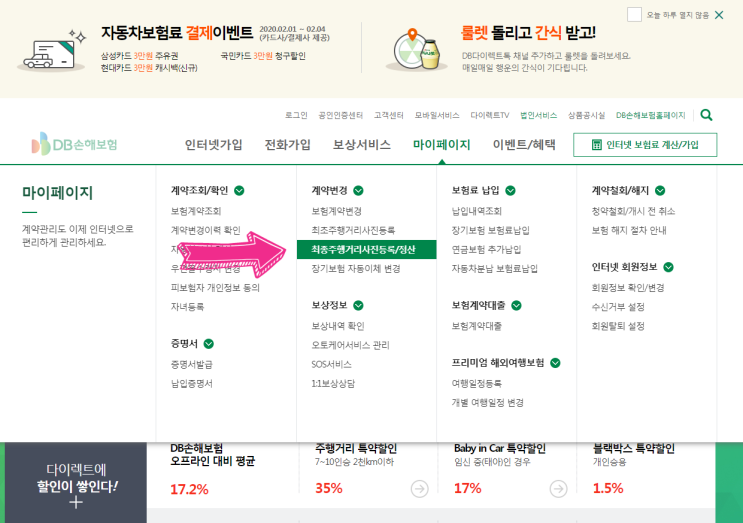This screenshot has height=523, width=743.
Task: Select 장기보험 보험료납입 entry
Action: [490, 230]
